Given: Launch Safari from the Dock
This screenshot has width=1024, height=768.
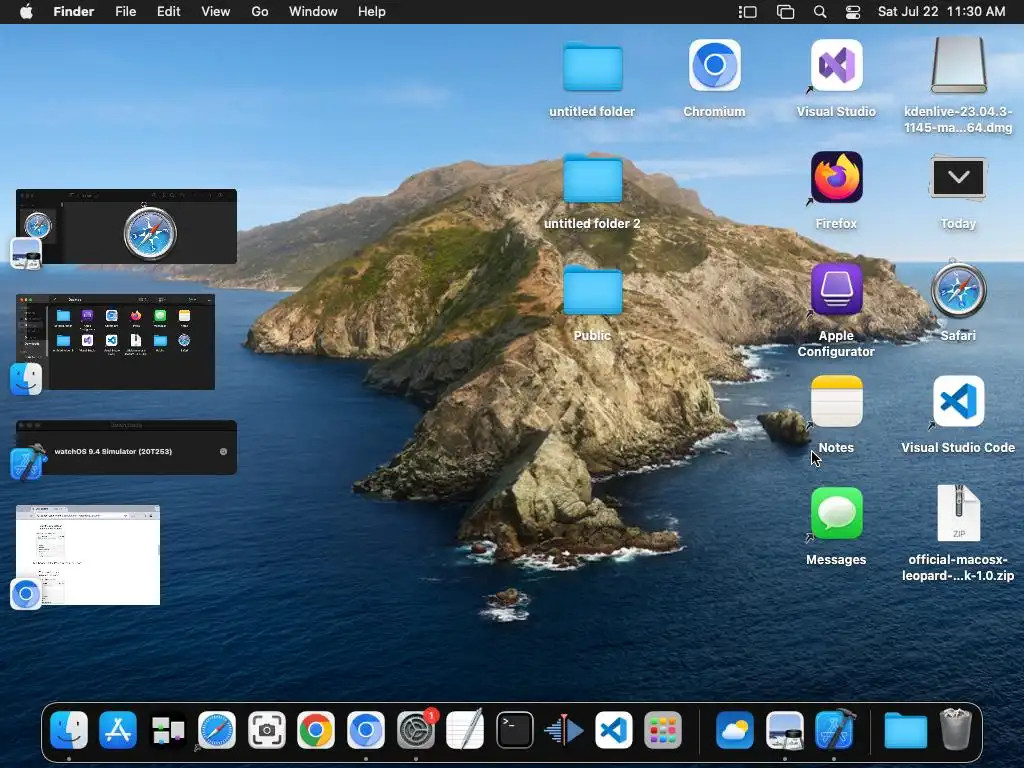Looking at the screenshot, I should [x=217, y=729].
